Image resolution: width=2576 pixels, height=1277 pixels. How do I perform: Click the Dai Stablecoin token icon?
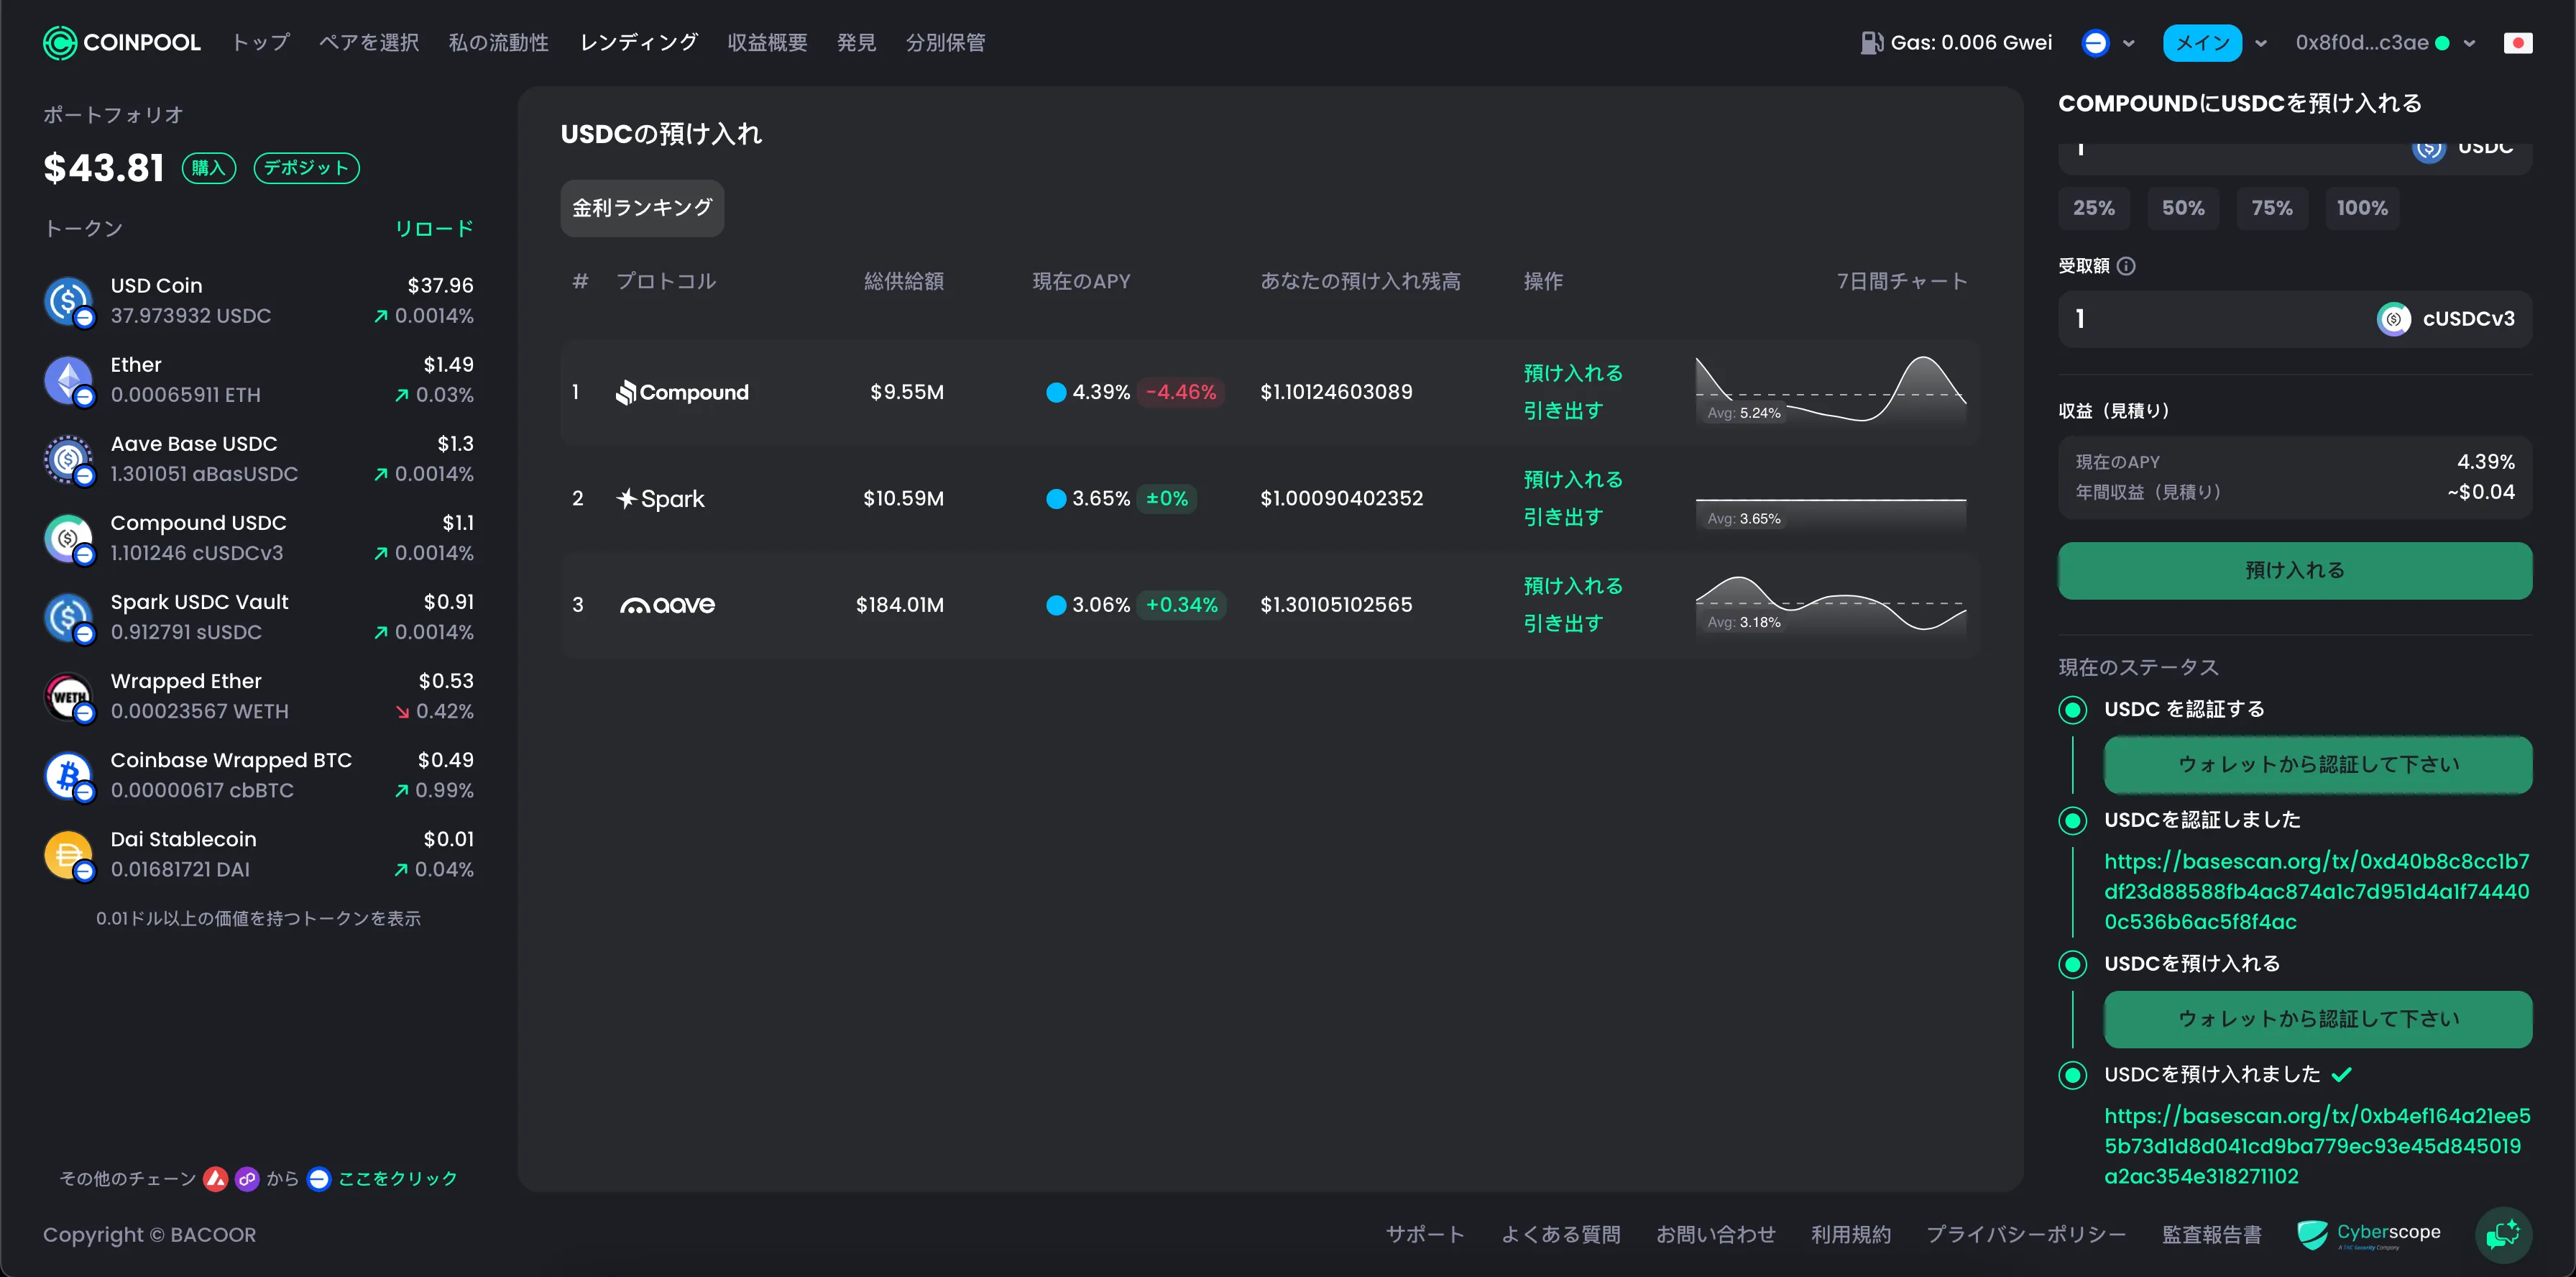click(68, 854)
